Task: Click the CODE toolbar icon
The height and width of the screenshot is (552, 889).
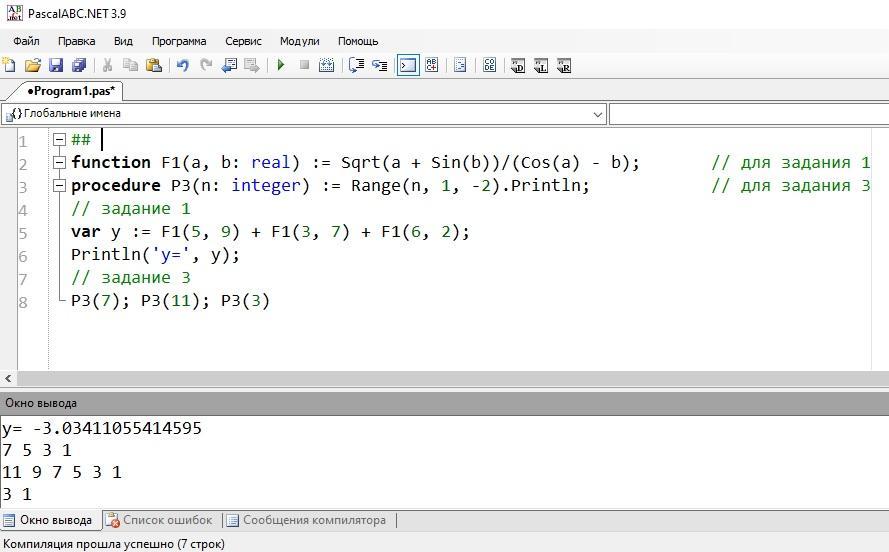Action: click(x=489, y=65)
